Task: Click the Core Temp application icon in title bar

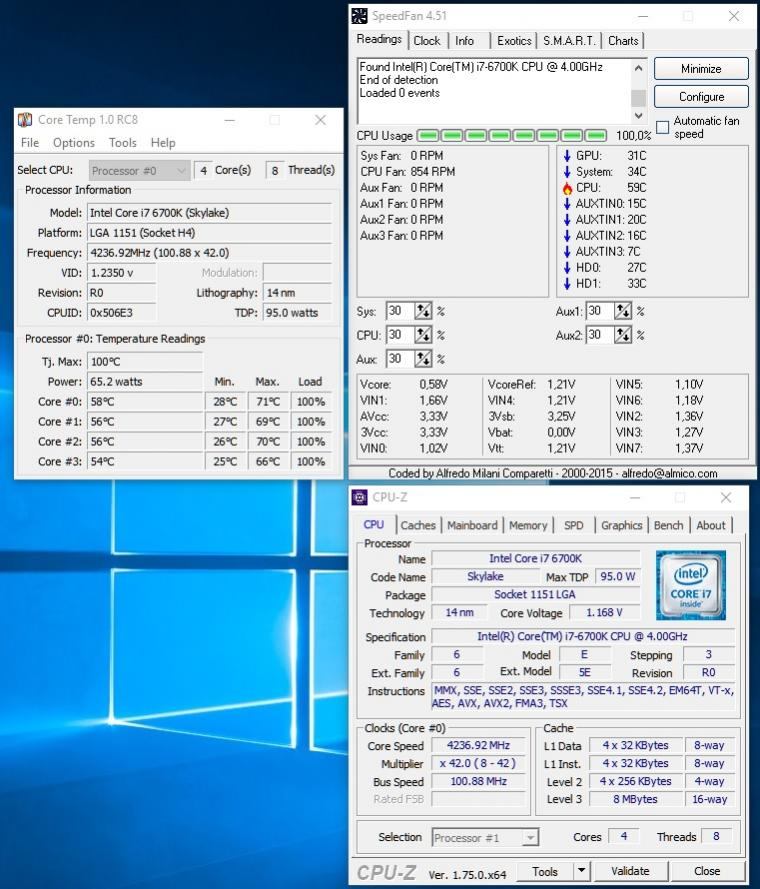Action: click(x=24, y=120)
